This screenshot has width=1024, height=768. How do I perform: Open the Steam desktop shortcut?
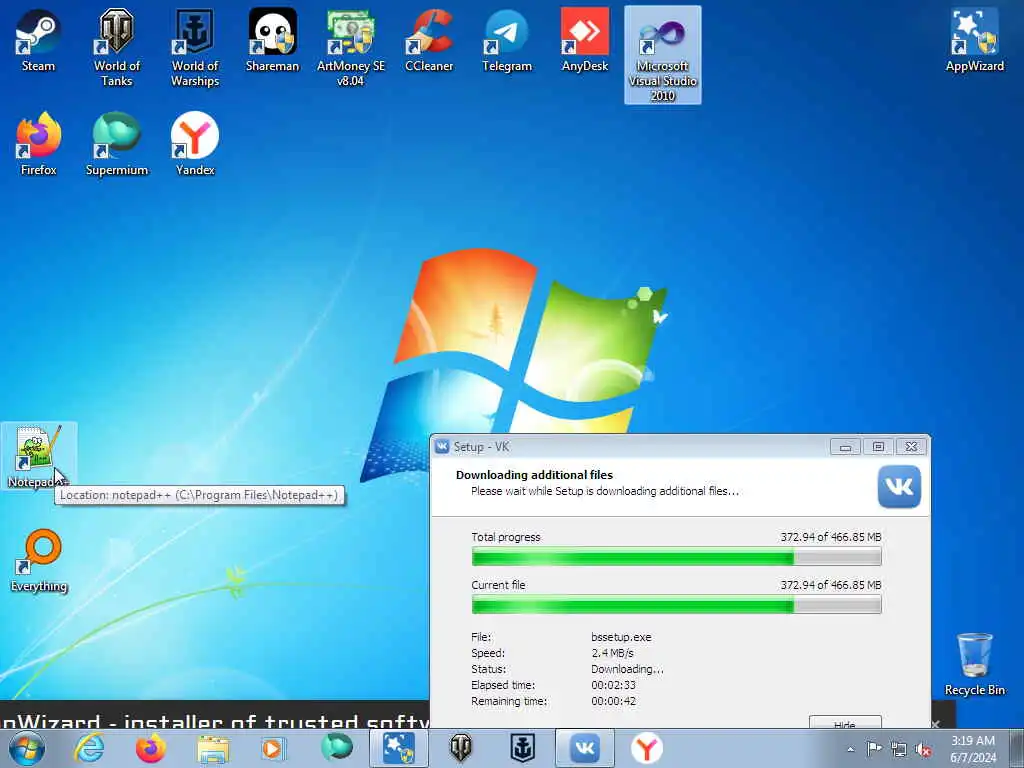(x=38, y=40)
